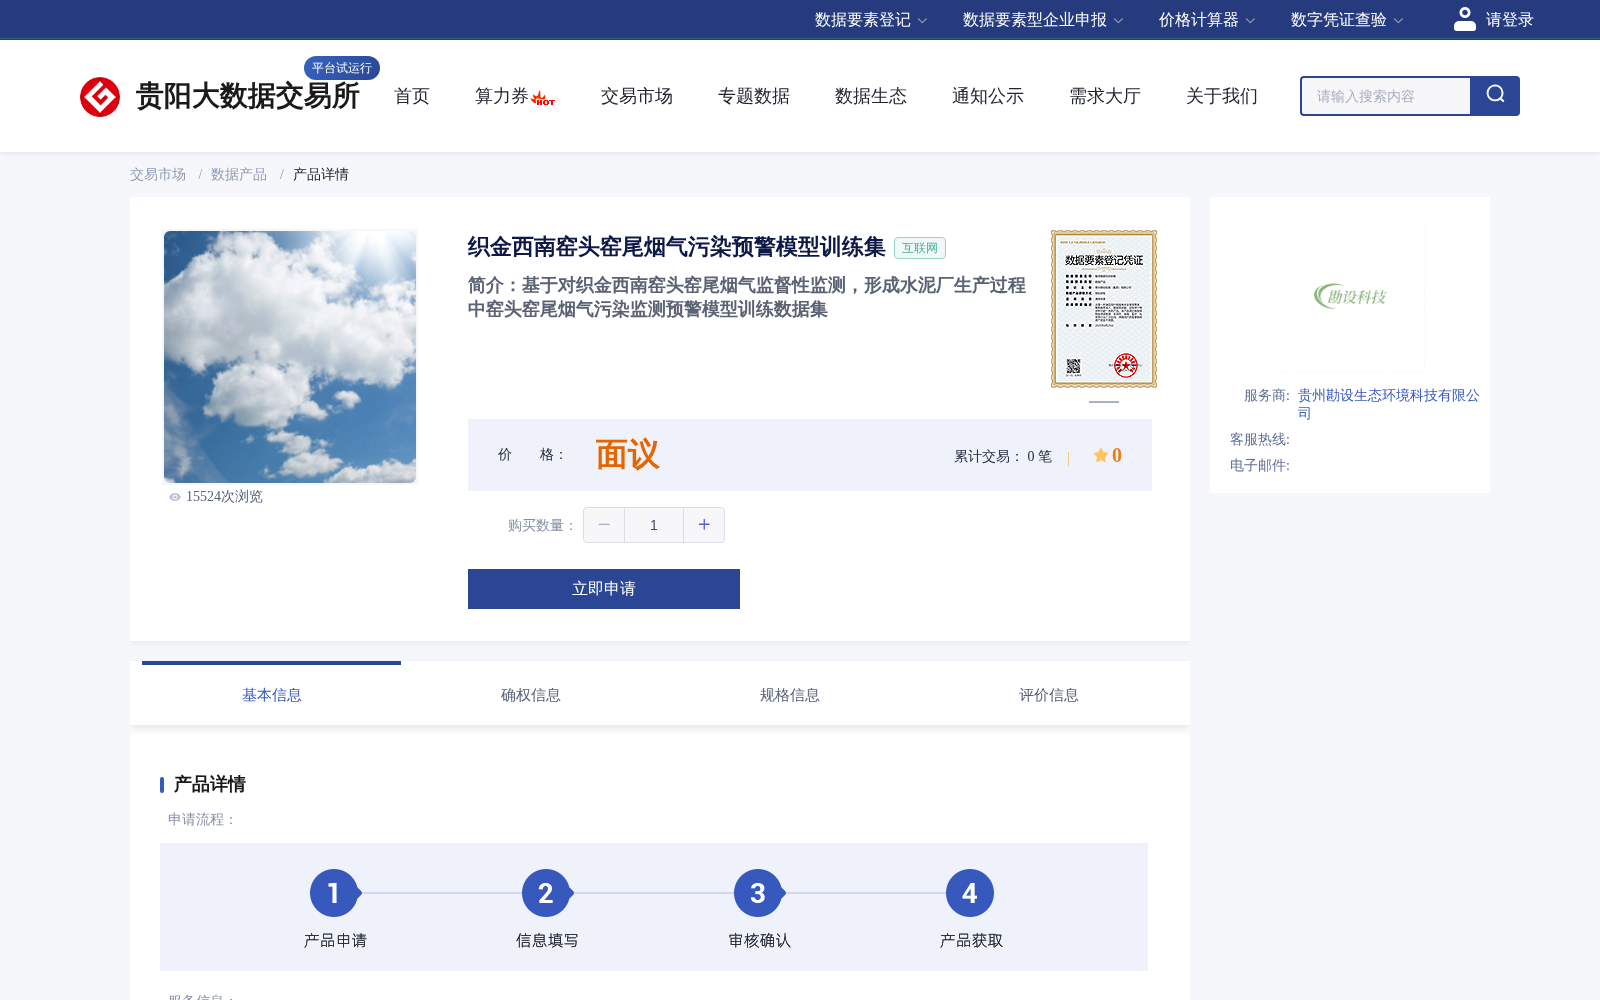Click the 交易市场 breadcrumb link
The image size is (1600, 1000).
point(158,174)
